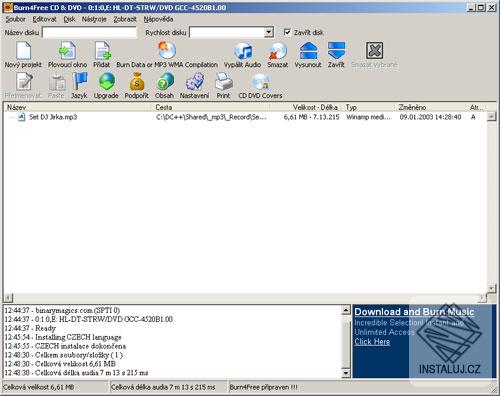Expand the Rychlost disku dropdown
This screenshot has height=396, width=500.
point(269,32)
